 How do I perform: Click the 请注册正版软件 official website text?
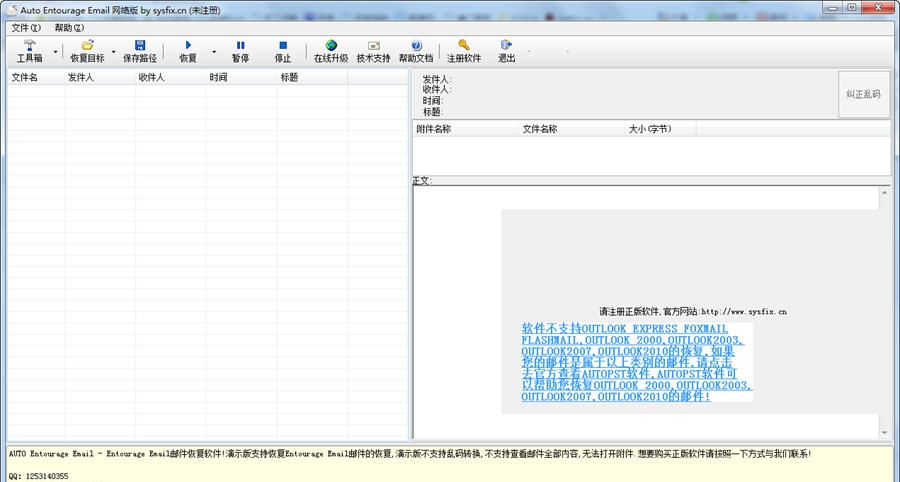pos(693,312)
